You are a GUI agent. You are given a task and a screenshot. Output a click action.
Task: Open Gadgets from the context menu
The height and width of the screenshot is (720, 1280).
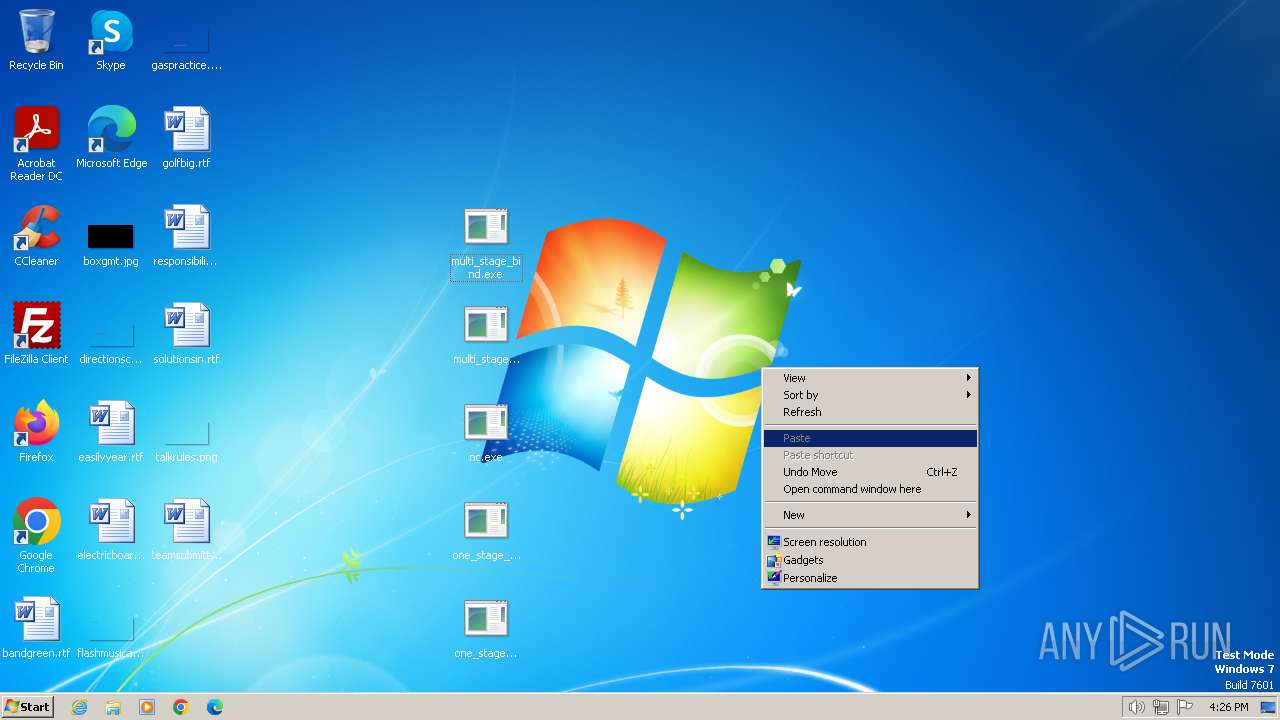point(870,560)
